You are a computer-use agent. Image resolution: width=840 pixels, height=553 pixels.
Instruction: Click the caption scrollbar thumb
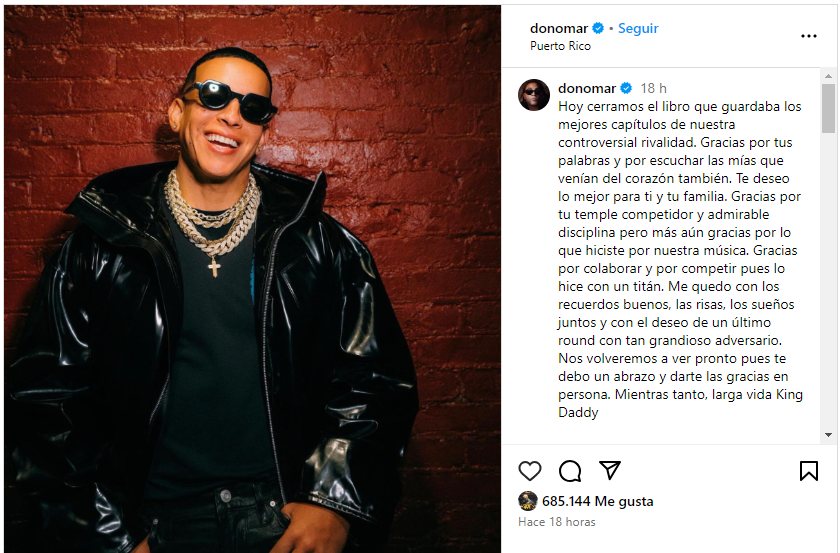click(x=828, y=108)
